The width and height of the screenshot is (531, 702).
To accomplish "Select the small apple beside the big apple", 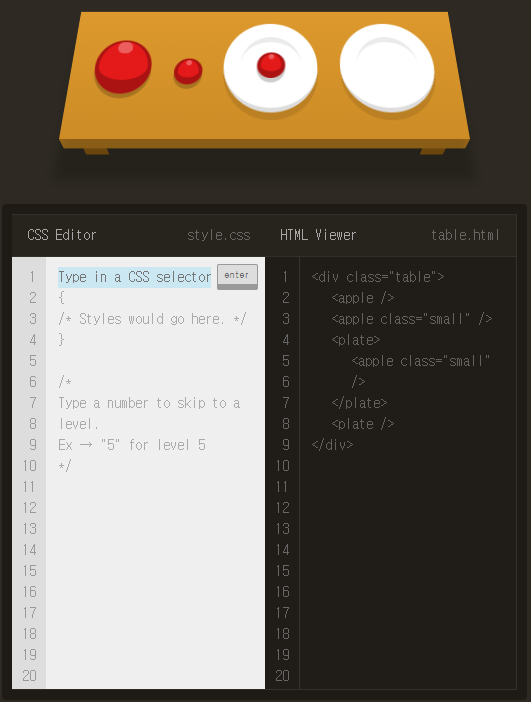I will 188,71.
